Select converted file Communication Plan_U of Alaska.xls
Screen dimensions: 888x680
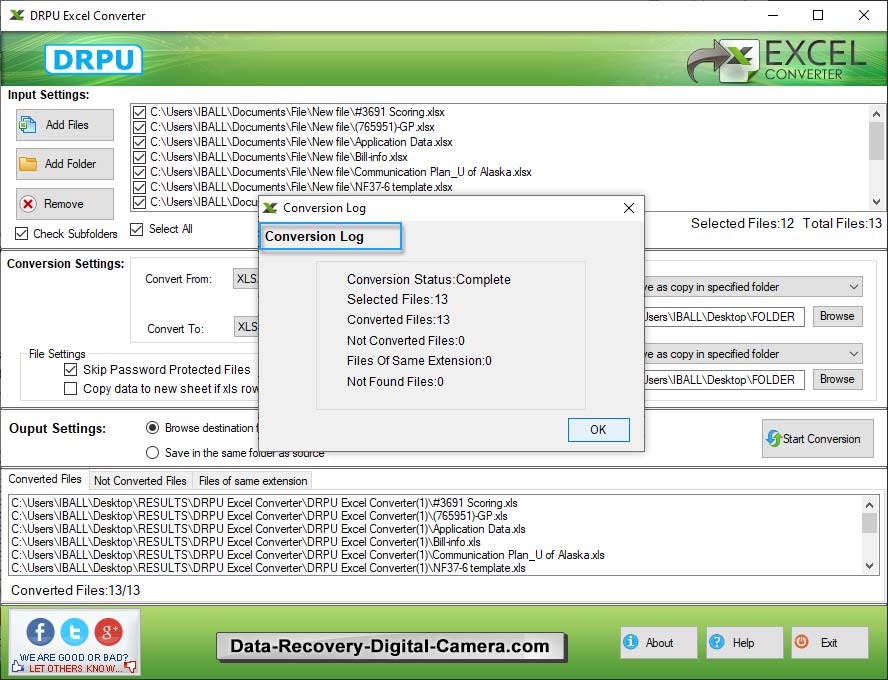[308, 555]
